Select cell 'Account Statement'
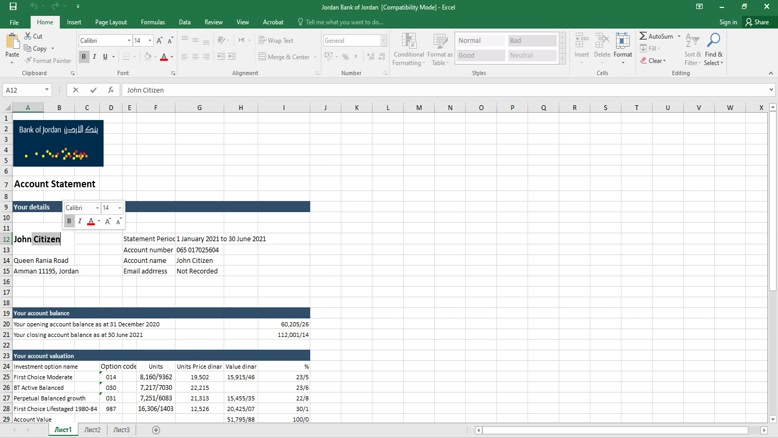The height and width of the screenshot is (438, 778). 55,184
